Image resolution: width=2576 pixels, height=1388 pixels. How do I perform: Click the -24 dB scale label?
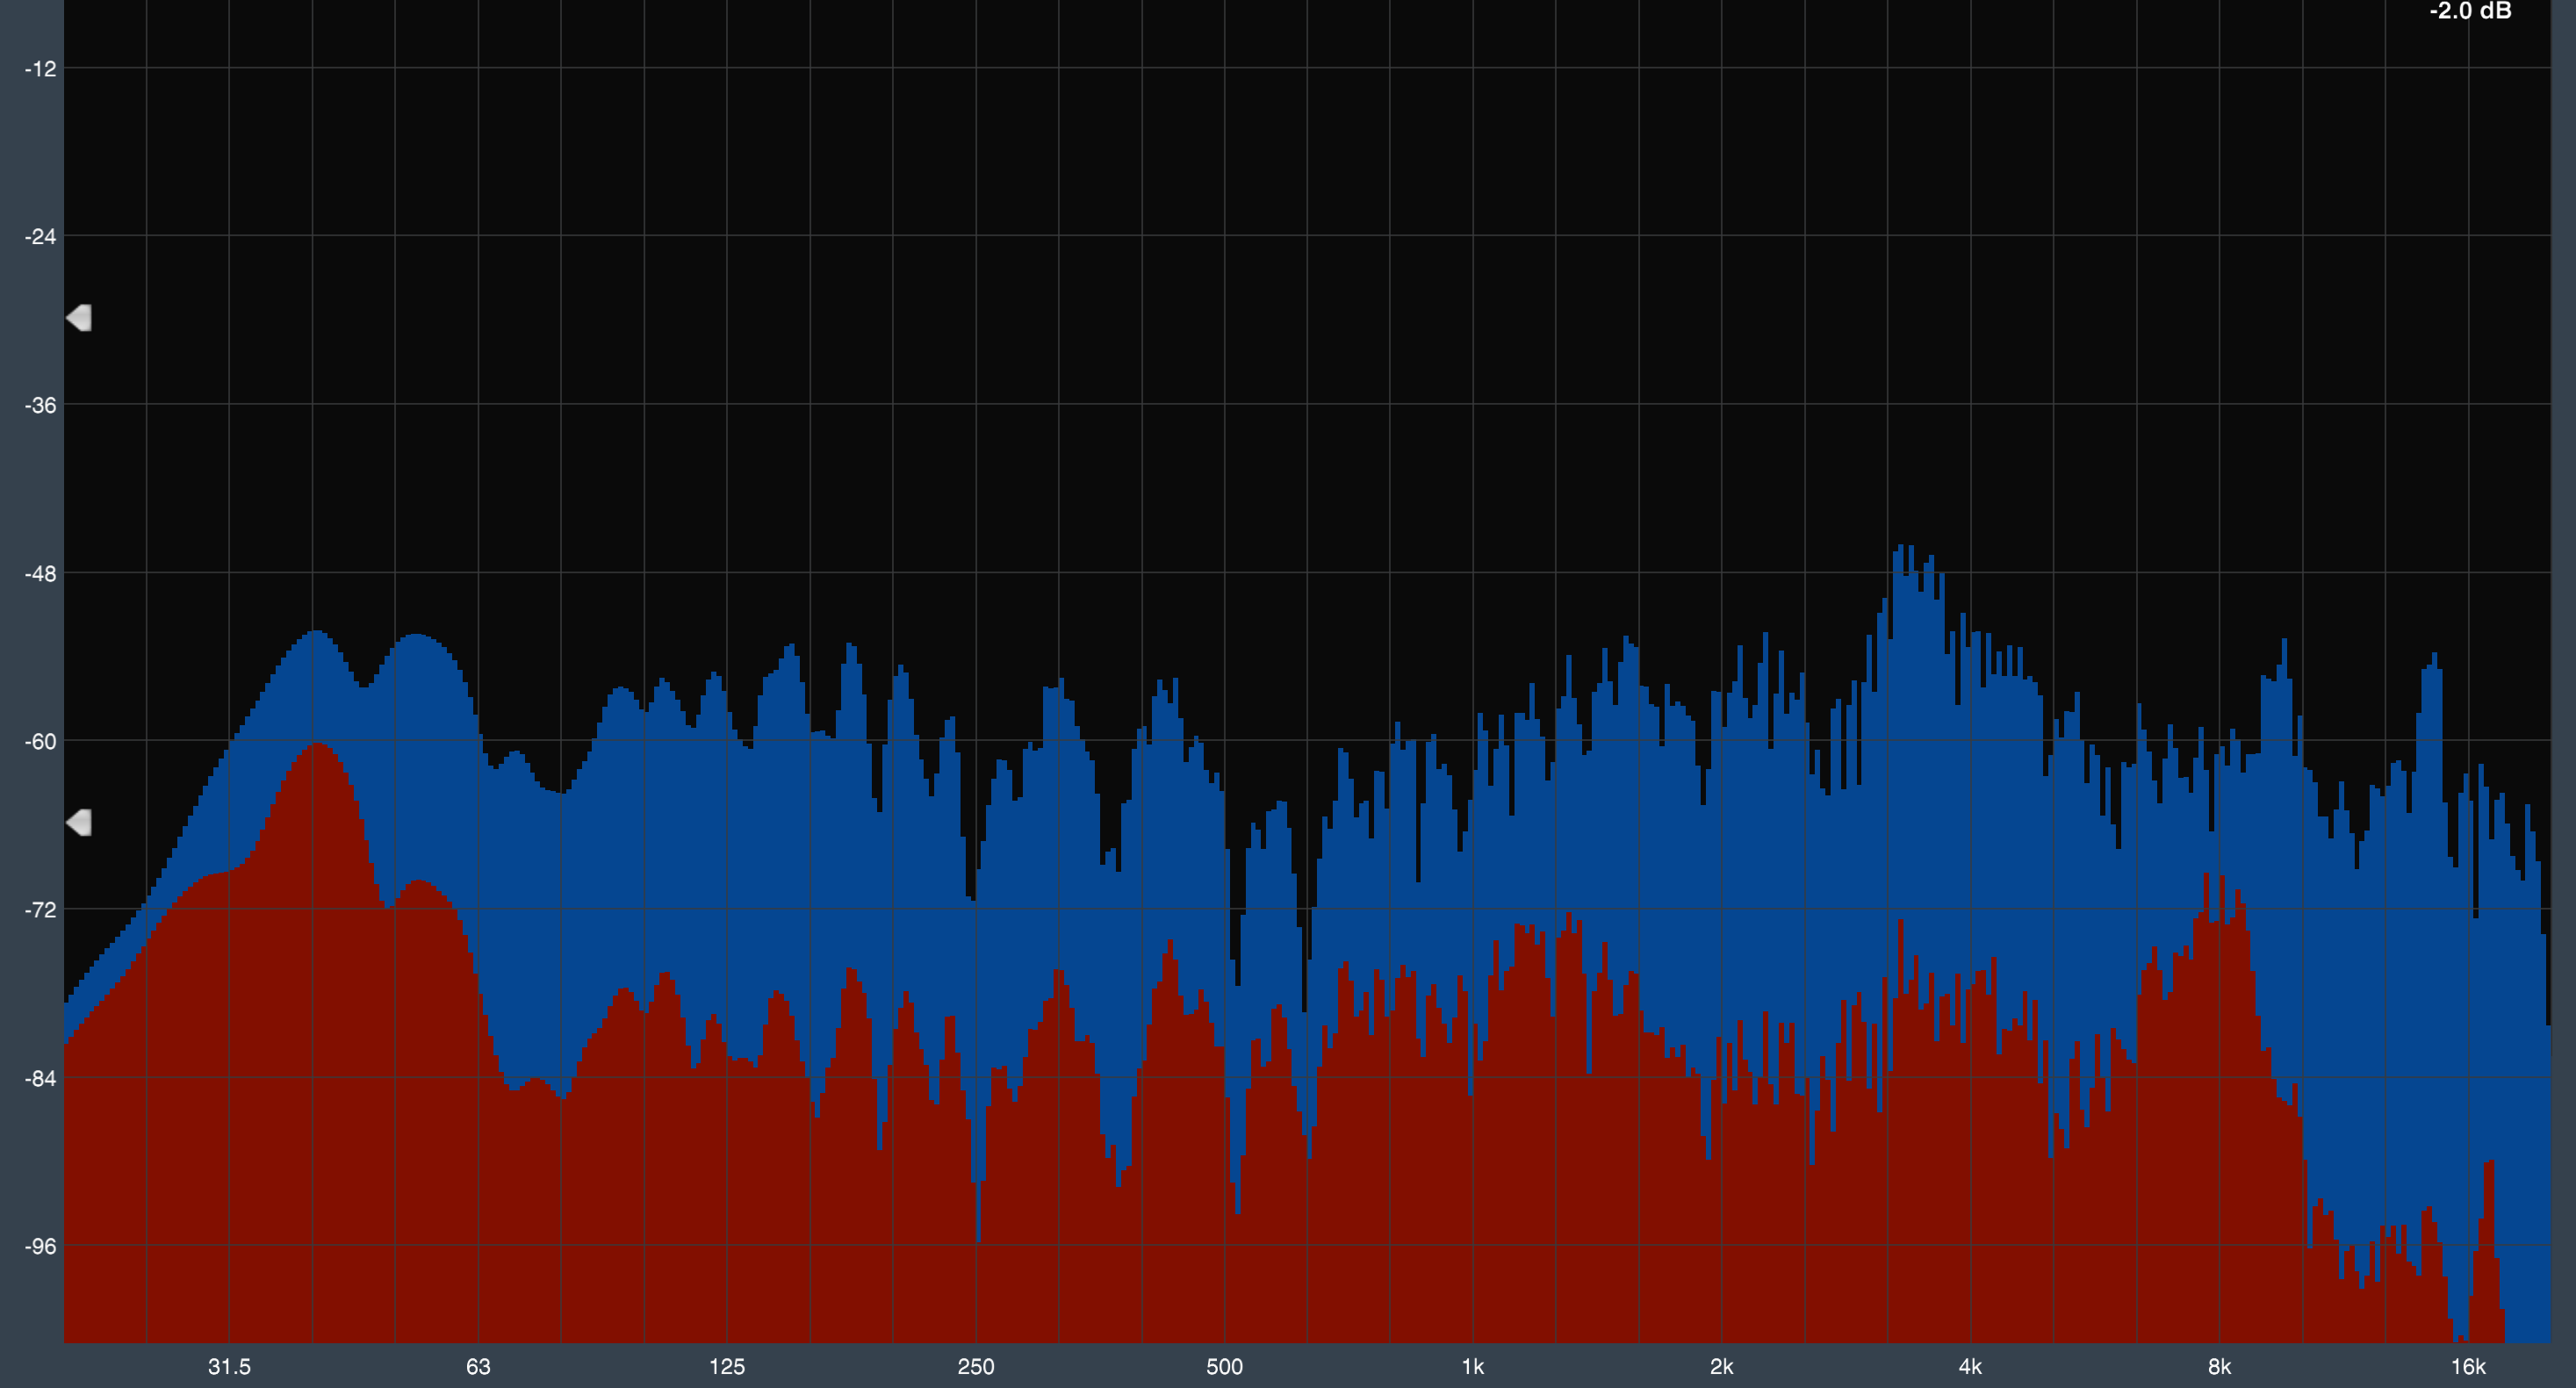tap(40, 237)
